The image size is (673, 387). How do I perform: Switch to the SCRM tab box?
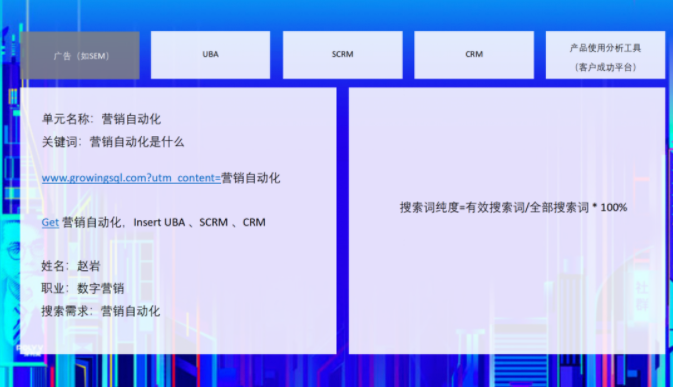point(343,54)
